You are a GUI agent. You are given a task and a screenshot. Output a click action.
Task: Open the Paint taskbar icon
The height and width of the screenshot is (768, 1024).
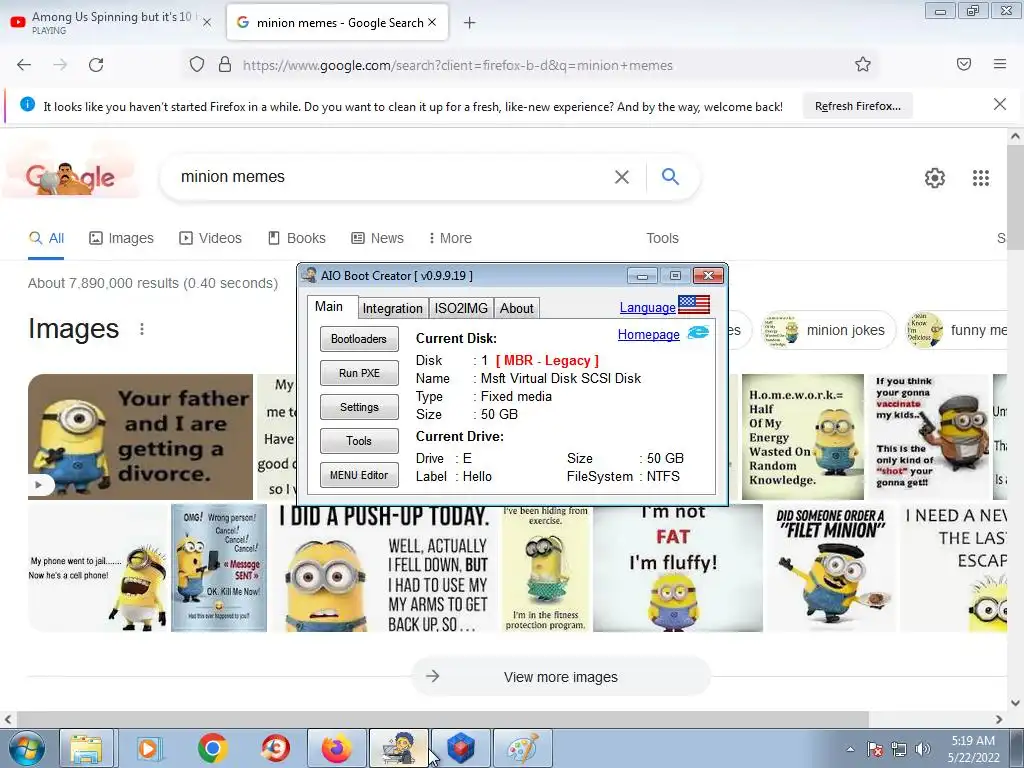(522, 748)
